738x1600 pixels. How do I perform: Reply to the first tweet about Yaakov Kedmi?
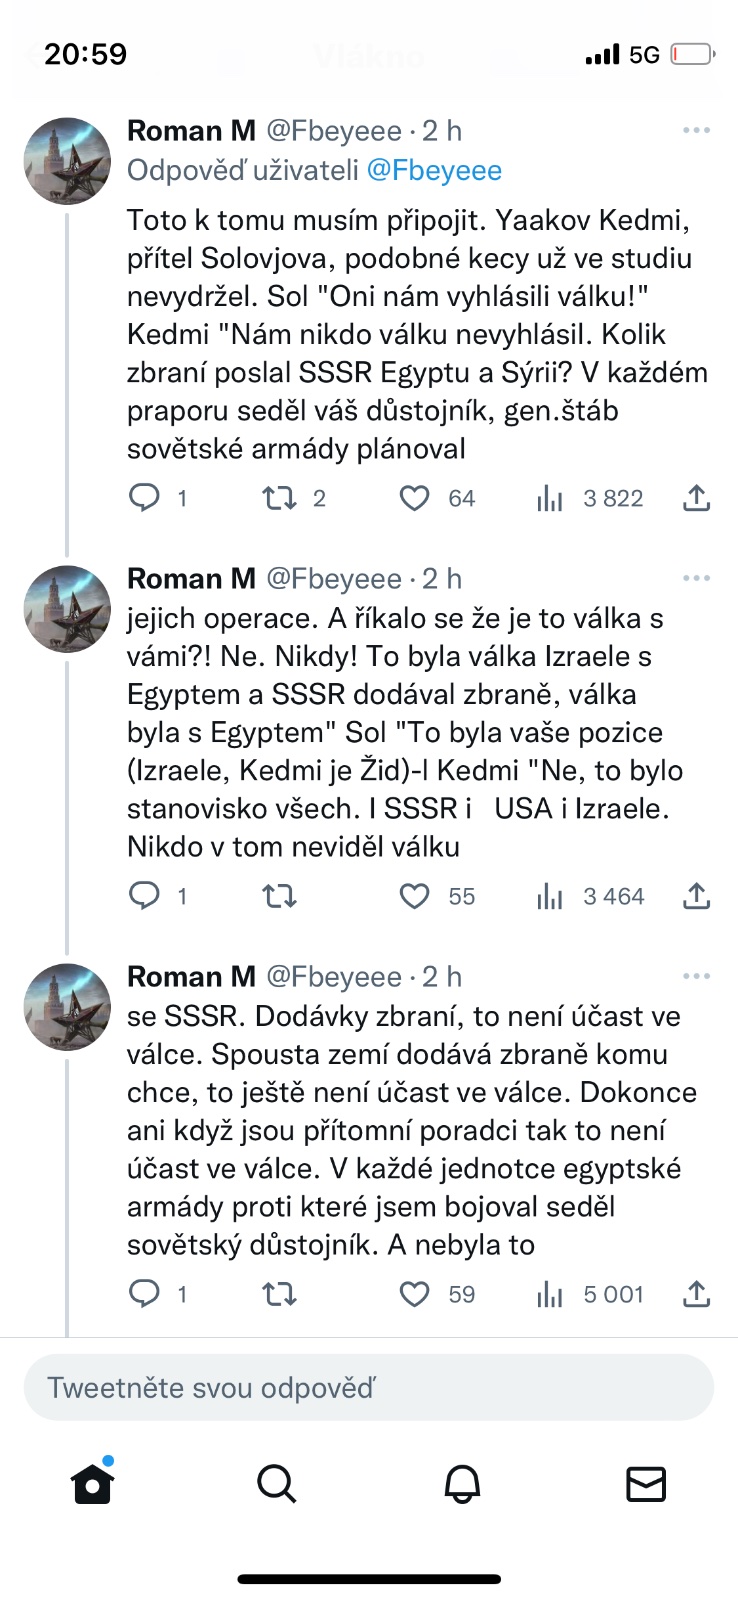click(145, 498)
